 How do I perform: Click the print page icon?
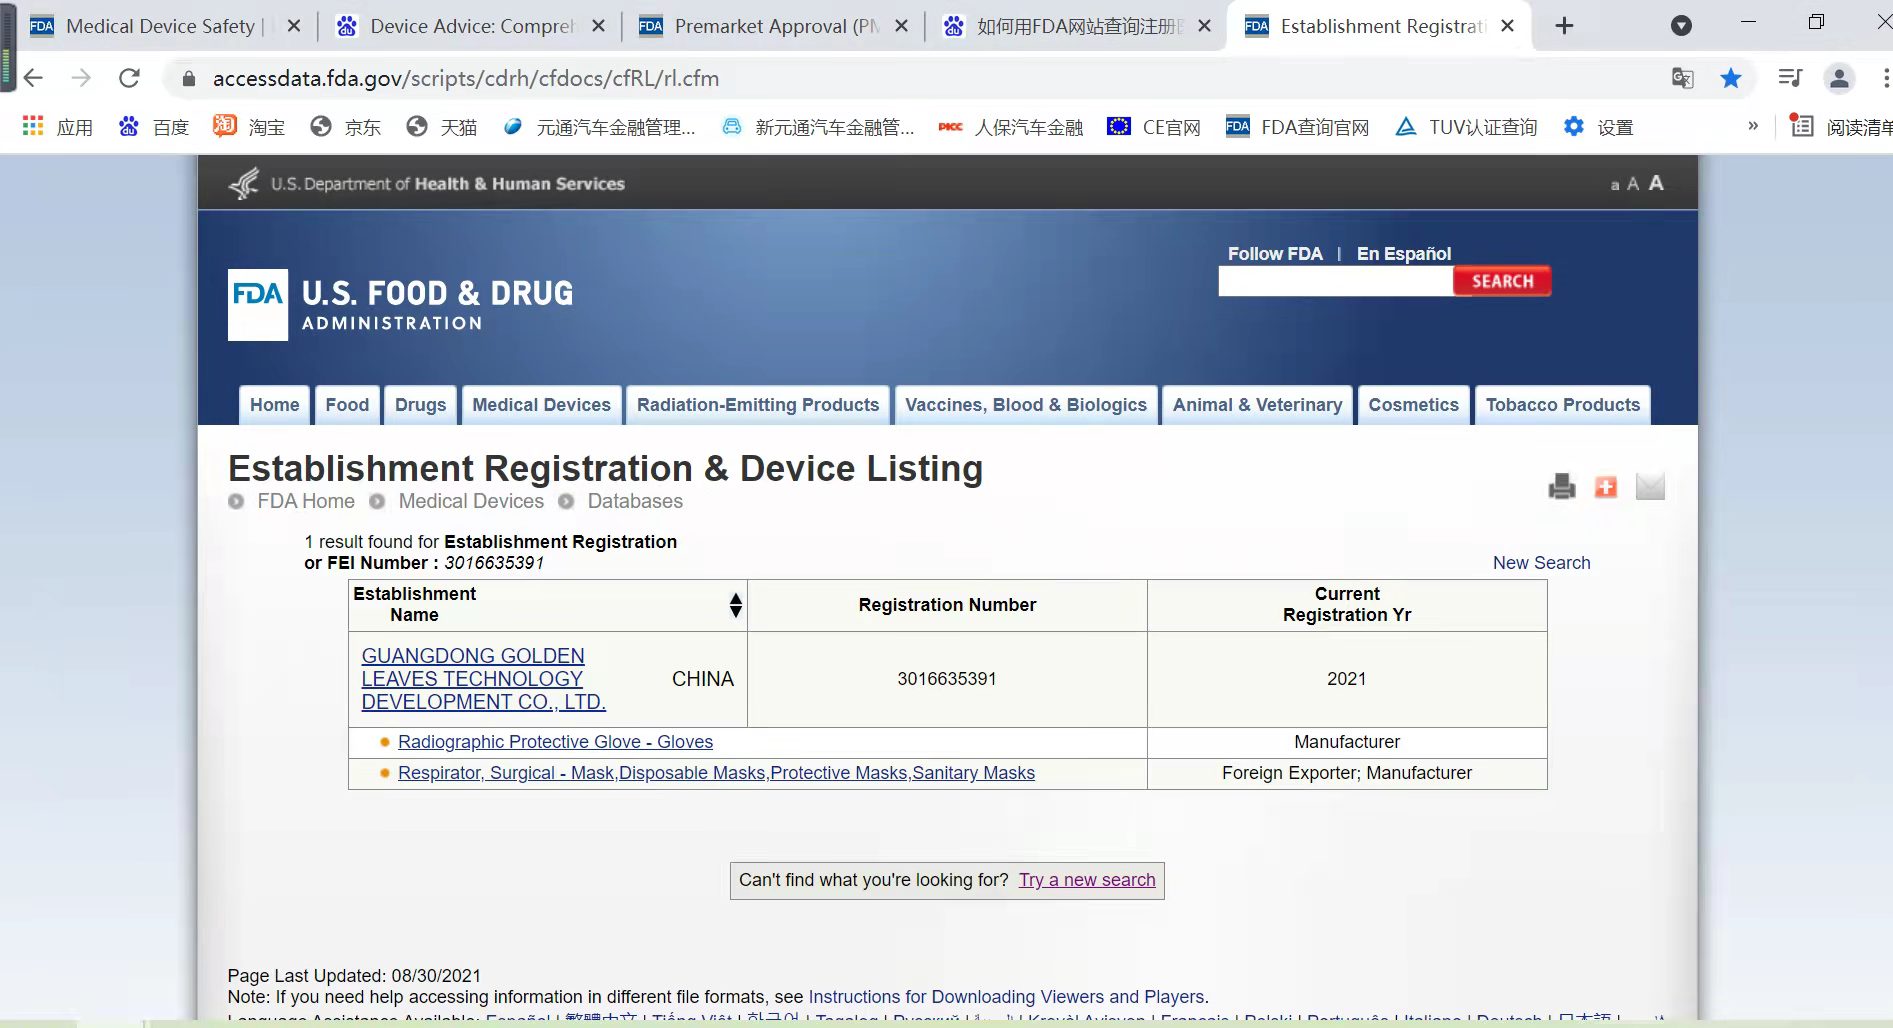pyautogui.click(x=1561, y=487)
